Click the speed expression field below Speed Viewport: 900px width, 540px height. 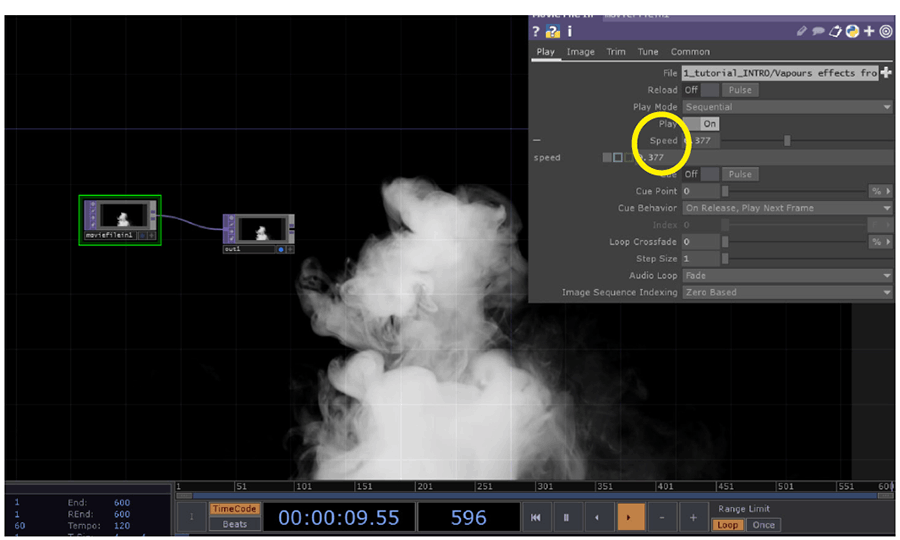click(x=763, y=157)
